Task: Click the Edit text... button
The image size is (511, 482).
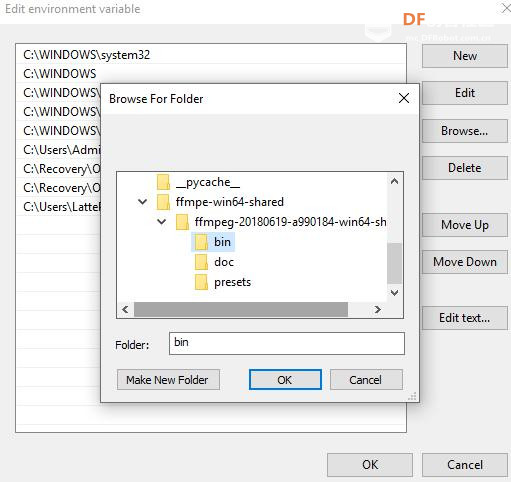Action: coord(465,318)
